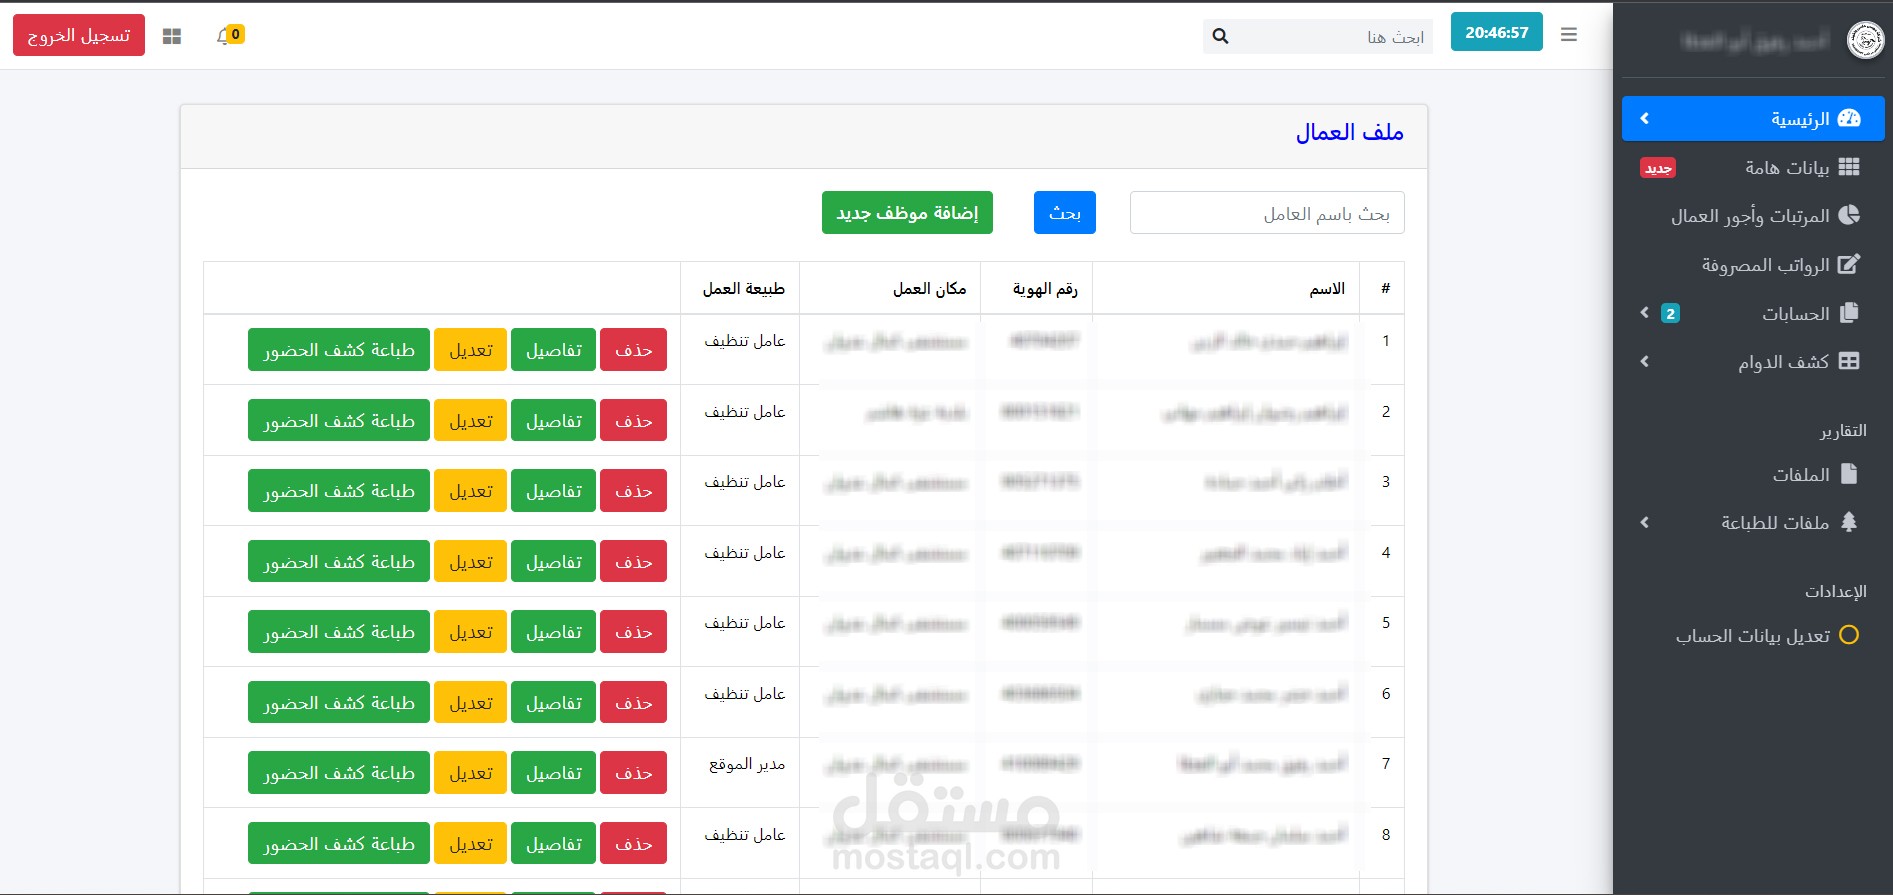Open الملفات in the sidebar
The height and width of the screenshot is (895, 1893).
coord(1753,474)
